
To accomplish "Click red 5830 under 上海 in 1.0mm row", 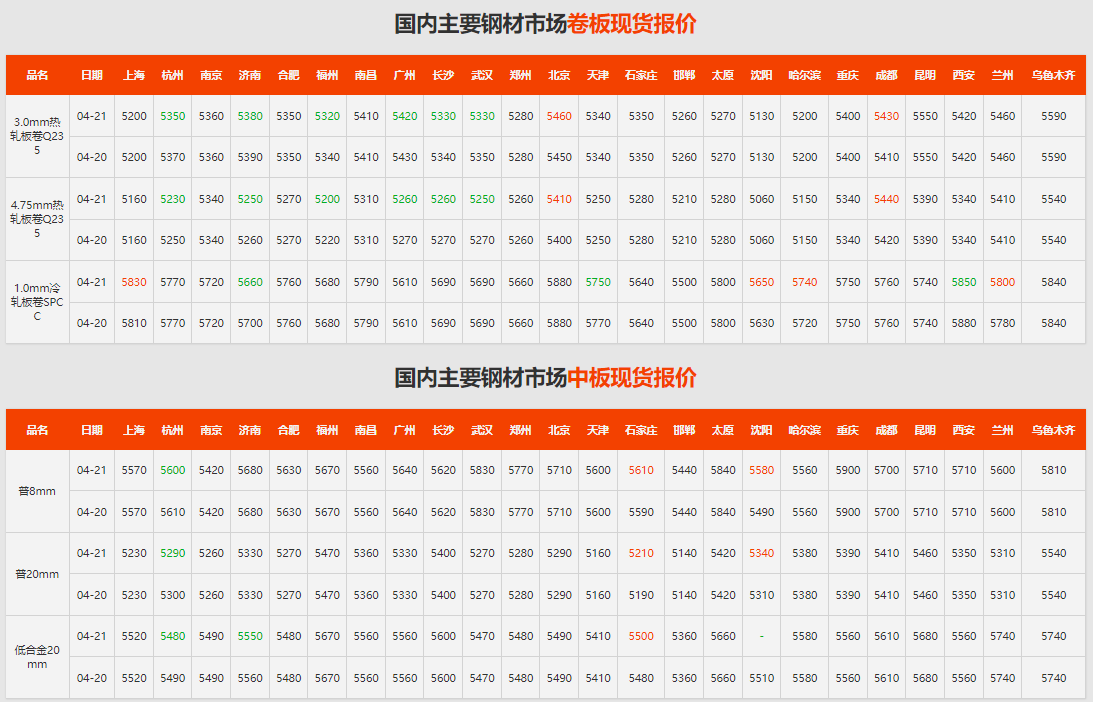I will click(x=134, y=282).
